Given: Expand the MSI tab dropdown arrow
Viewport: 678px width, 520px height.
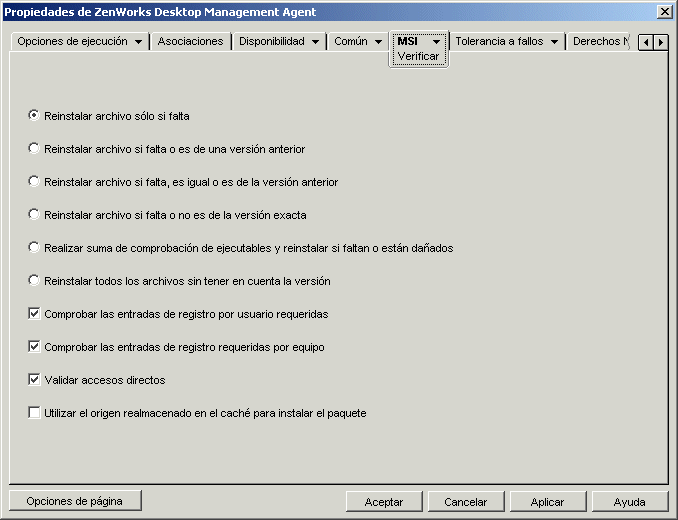Looking at the screenshot, I should (x=436, y=42).
